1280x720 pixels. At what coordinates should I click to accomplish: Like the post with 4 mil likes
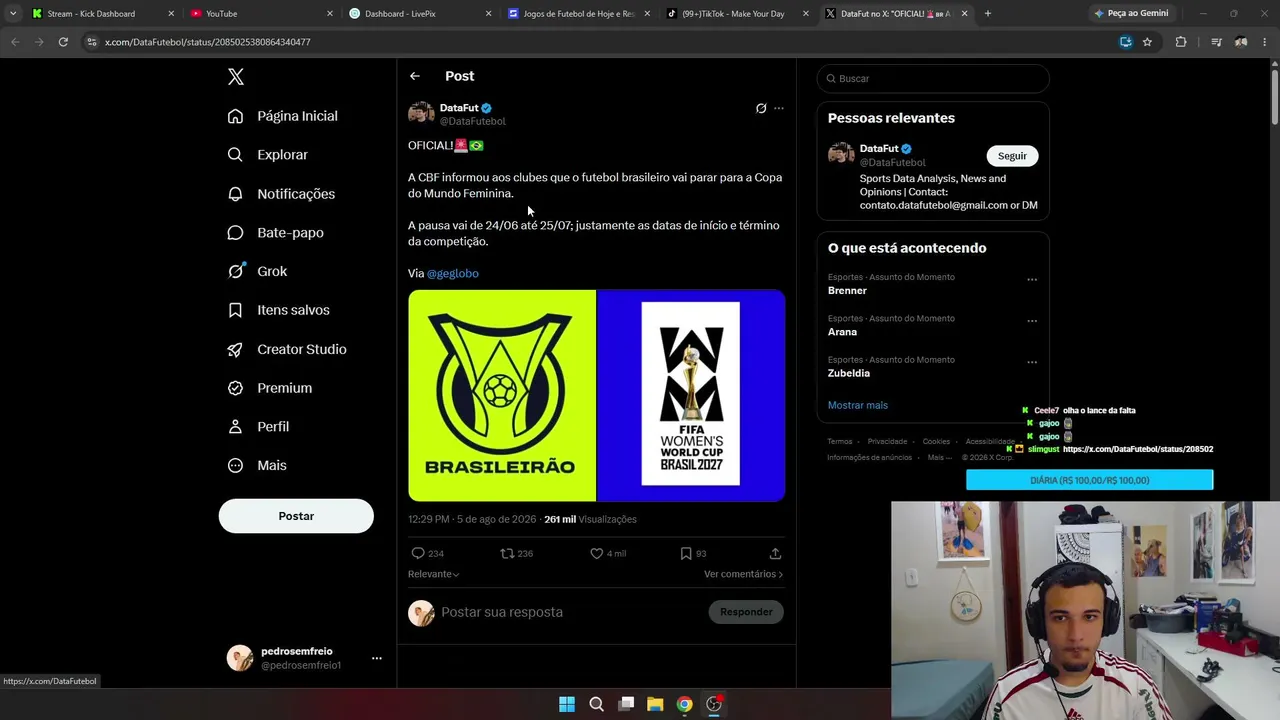[x=596, y=553]
